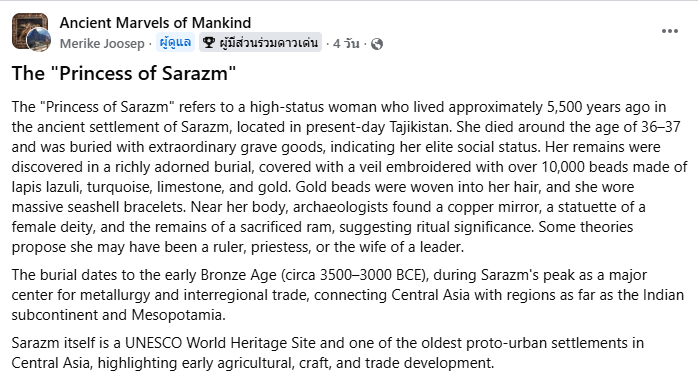Visit Merike Joosep's profile name link

[102, 44]
